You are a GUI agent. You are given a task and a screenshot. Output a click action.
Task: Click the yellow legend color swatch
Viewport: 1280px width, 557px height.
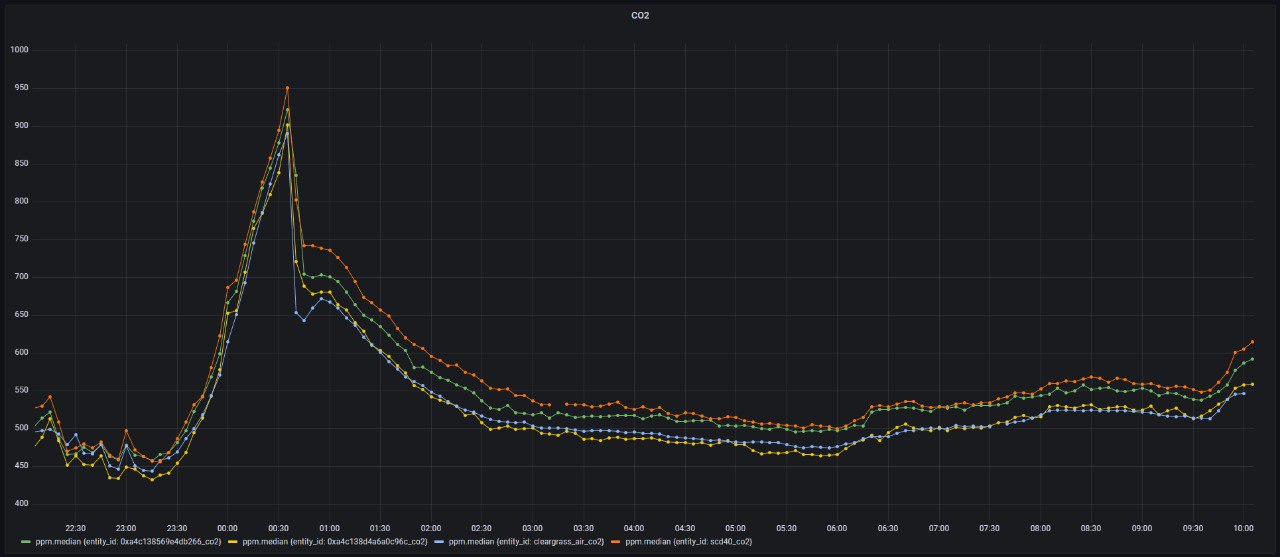pos(233,541)
